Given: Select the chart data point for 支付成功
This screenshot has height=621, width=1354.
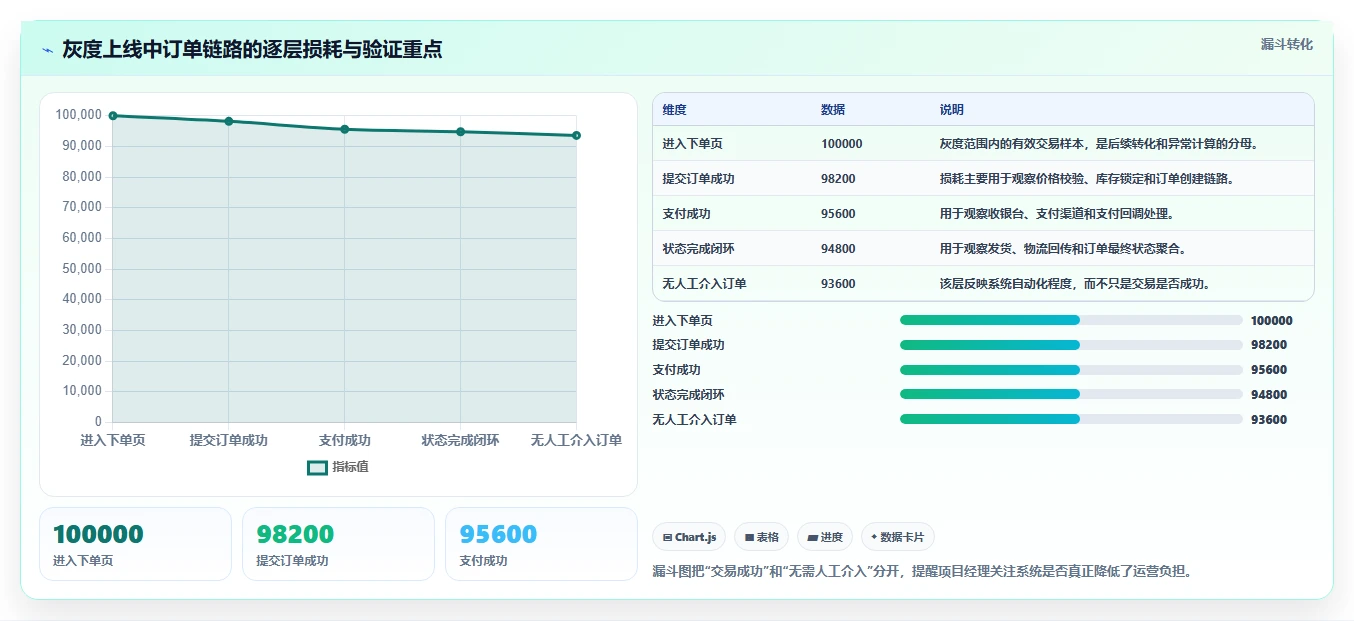Looking at the screenshot, I should pyautogui.click(x=345, y=129).
